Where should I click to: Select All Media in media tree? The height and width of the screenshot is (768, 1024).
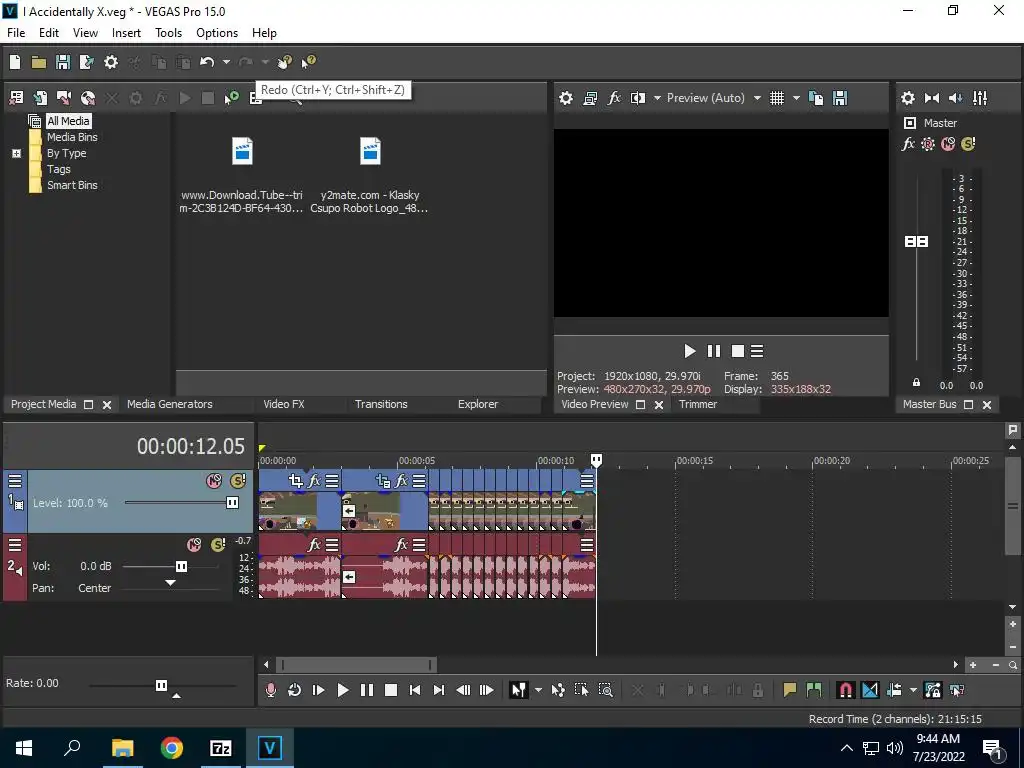[68, 121]
